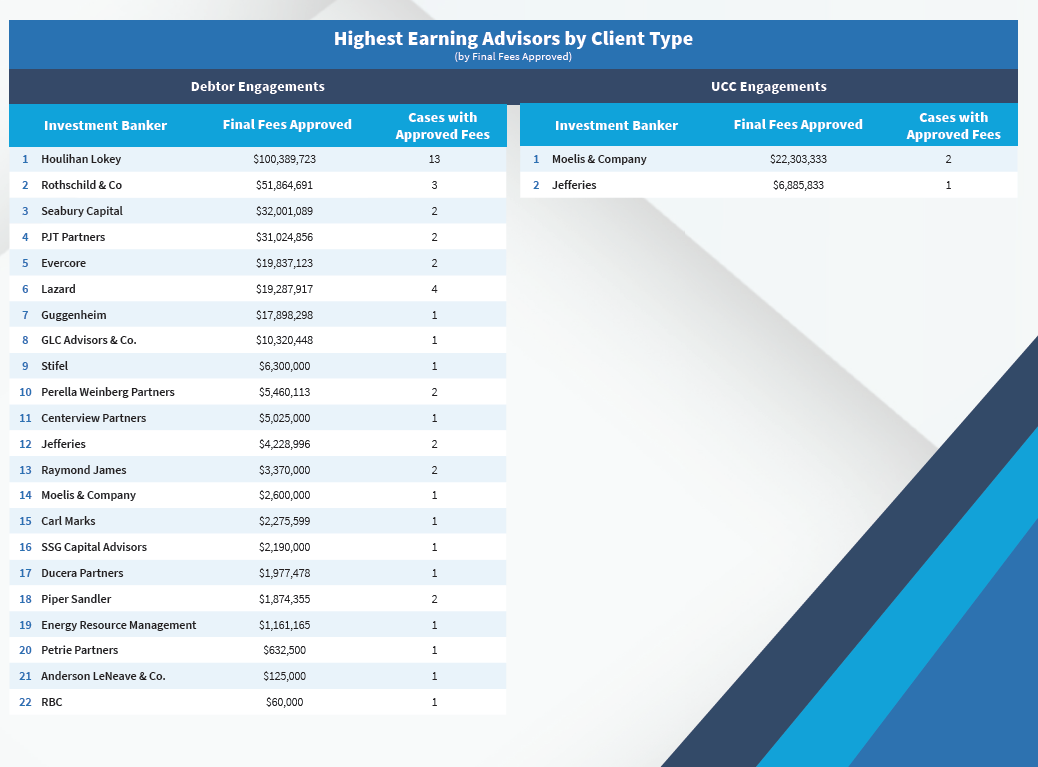Select the Debtor Engagements section header

tap(257, 86)
